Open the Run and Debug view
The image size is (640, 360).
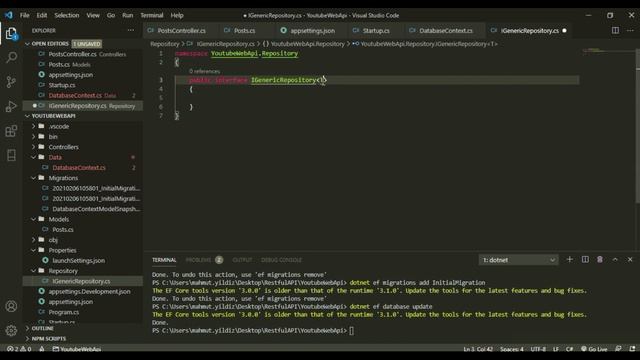point(11,106)
